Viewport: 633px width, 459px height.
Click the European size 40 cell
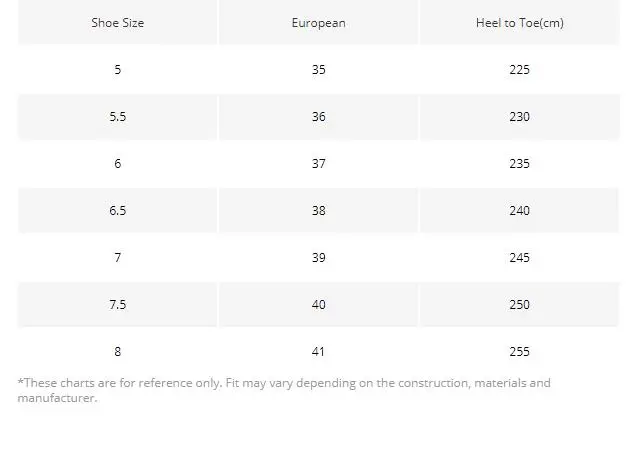pos(318,305)
